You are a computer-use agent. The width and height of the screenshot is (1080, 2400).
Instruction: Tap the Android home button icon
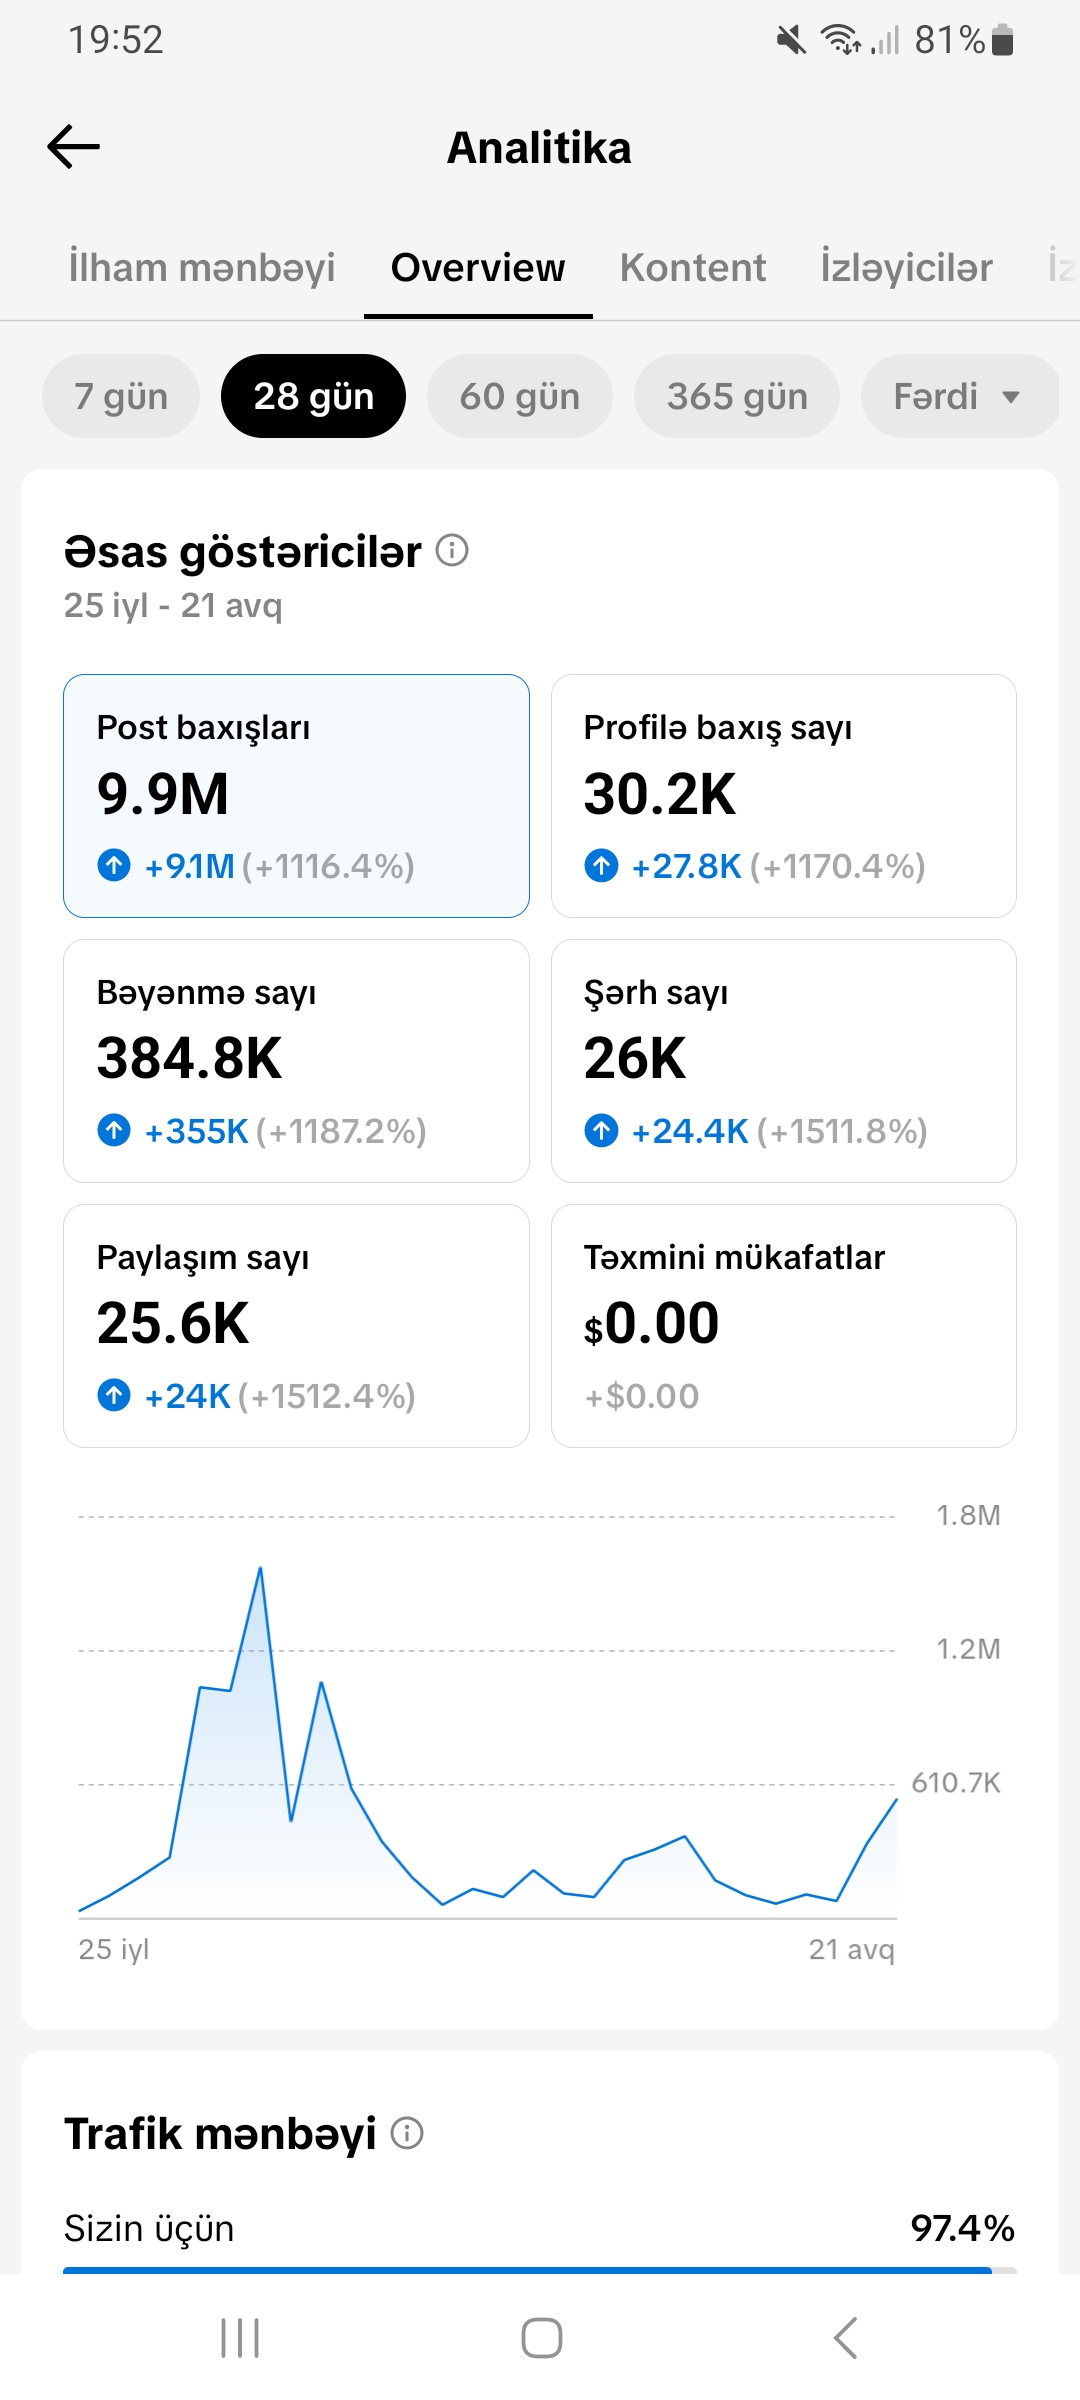coord(541,2338)
